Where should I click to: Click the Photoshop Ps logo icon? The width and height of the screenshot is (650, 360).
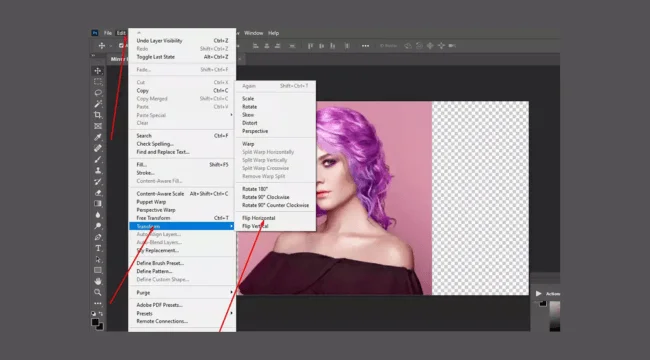[x=95, y=33]
